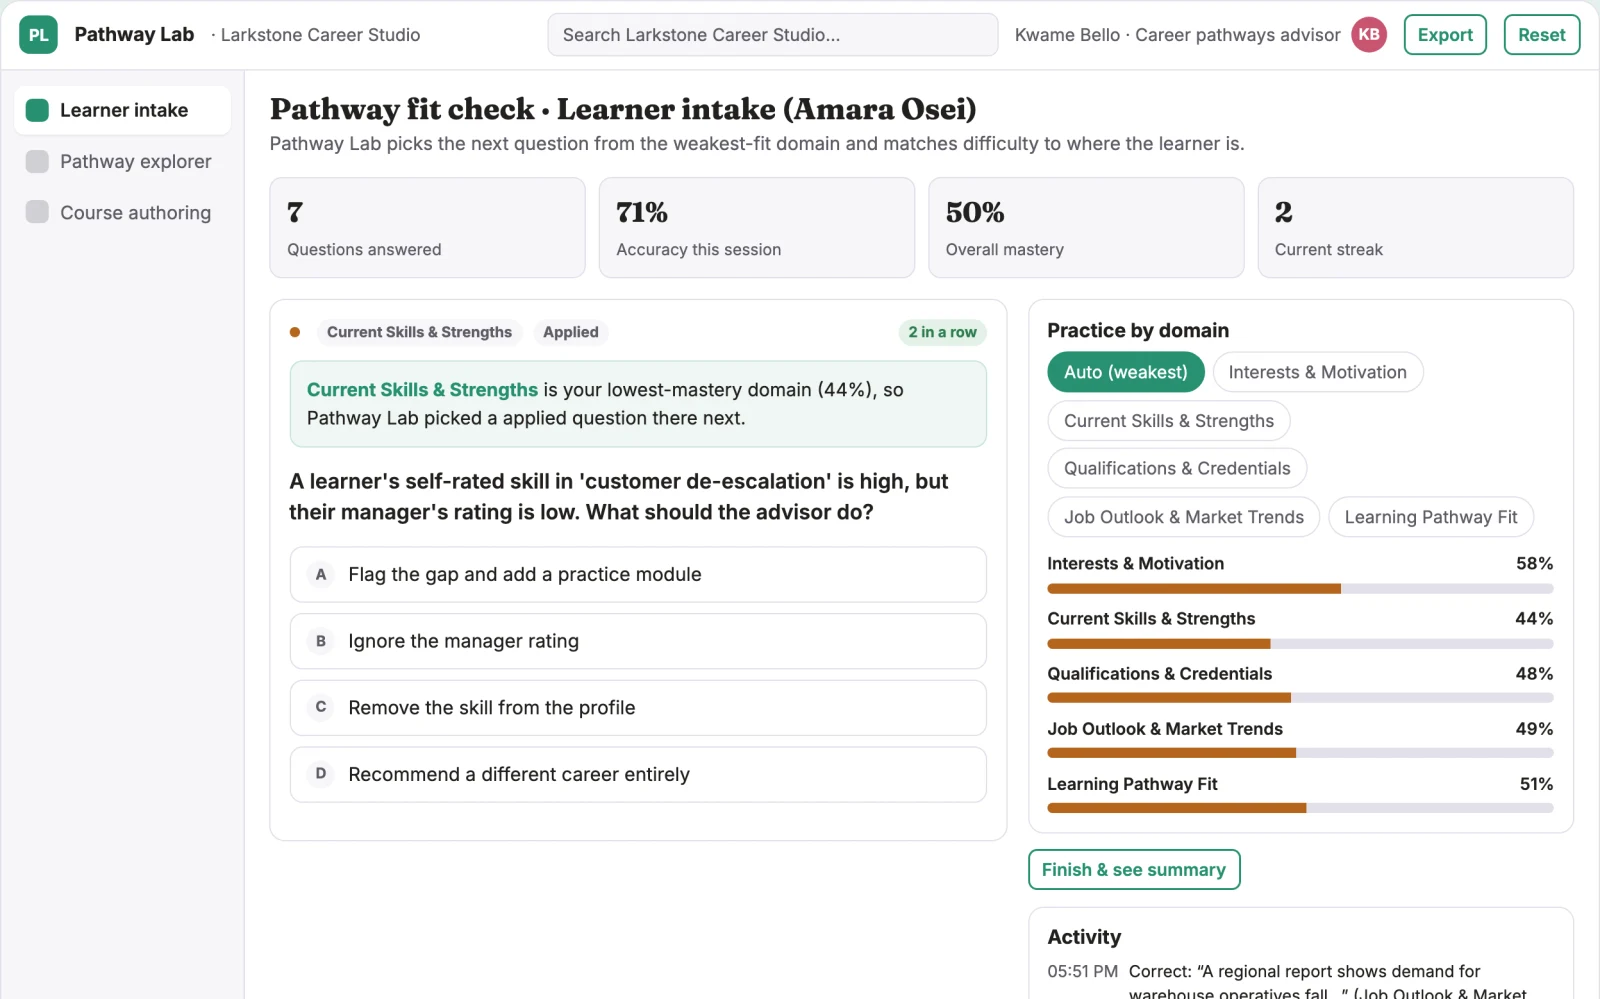Click Finish & see summary
1600x999 pixels.
[x=1134, y=869]
